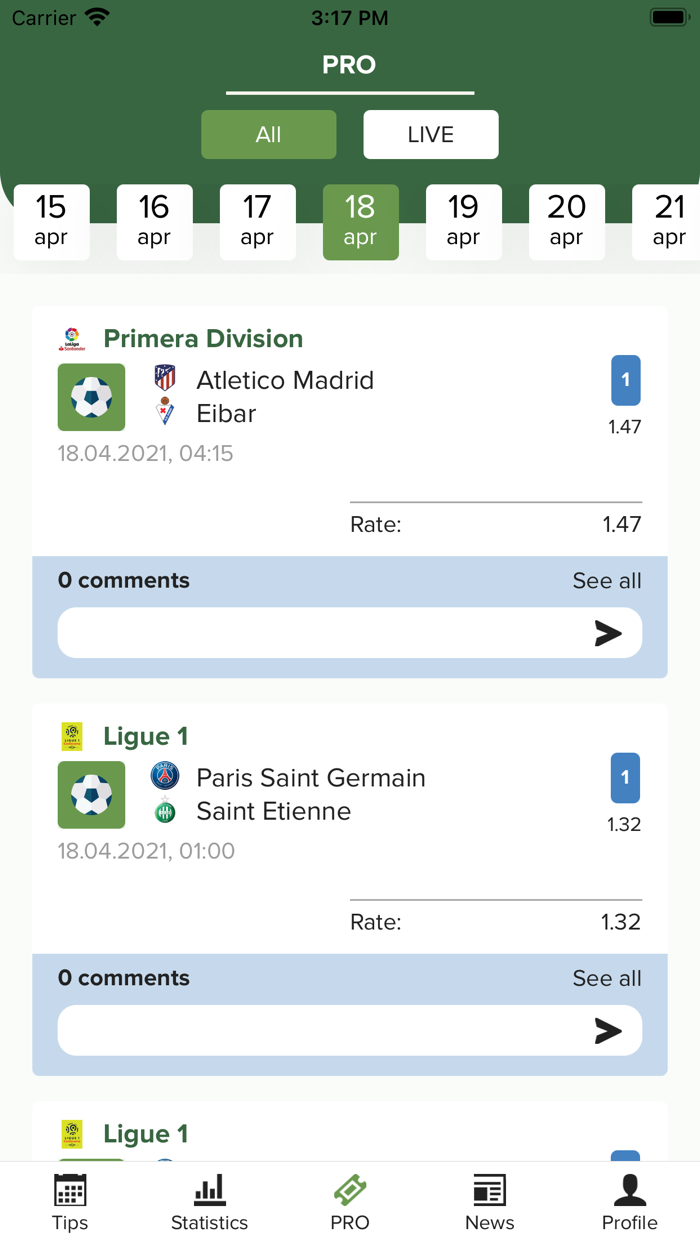Enable the All matches filter

pyautogui.click(x=268, y=134)
